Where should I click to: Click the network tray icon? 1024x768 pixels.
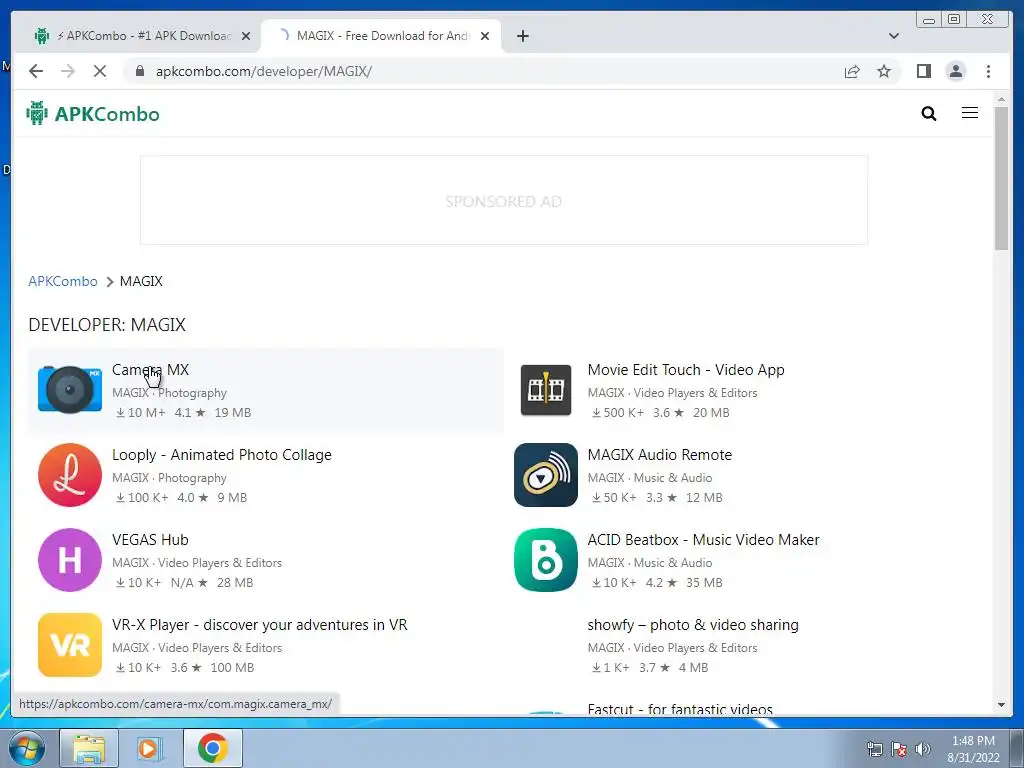[x=874, y=749]
